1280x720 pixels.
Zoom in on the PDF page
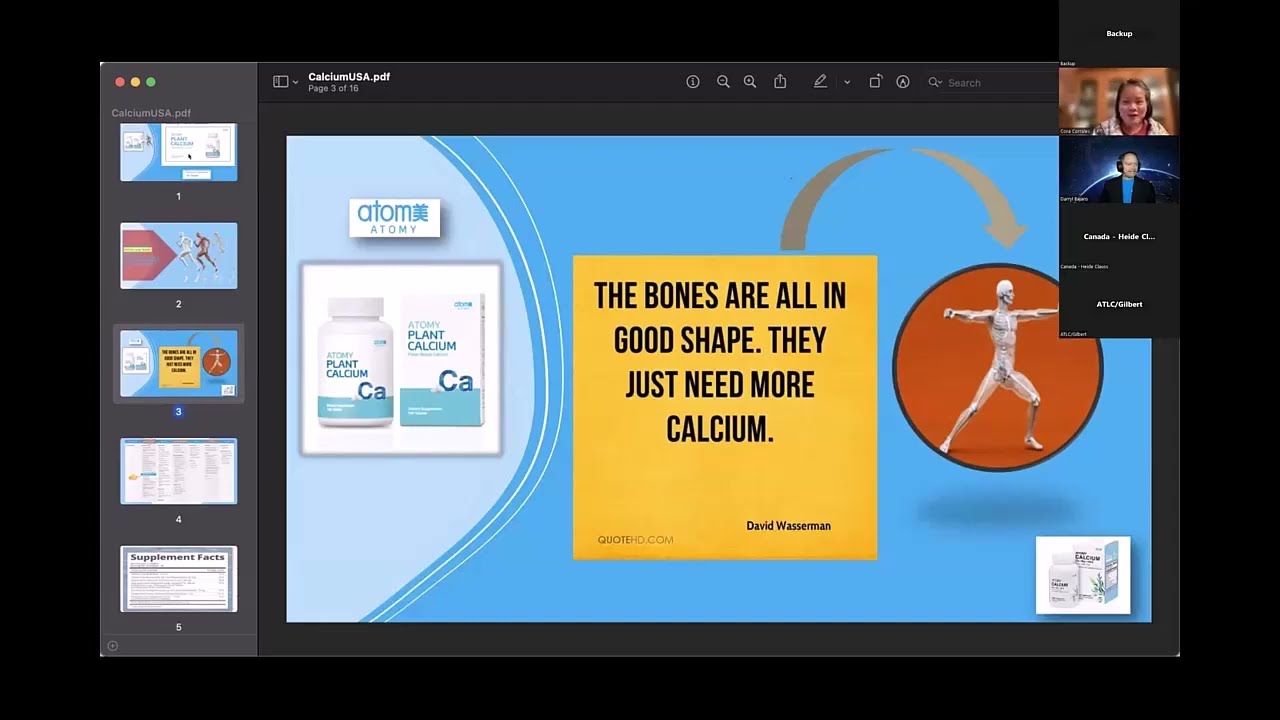pyautogui.click(x=750, y=82)
